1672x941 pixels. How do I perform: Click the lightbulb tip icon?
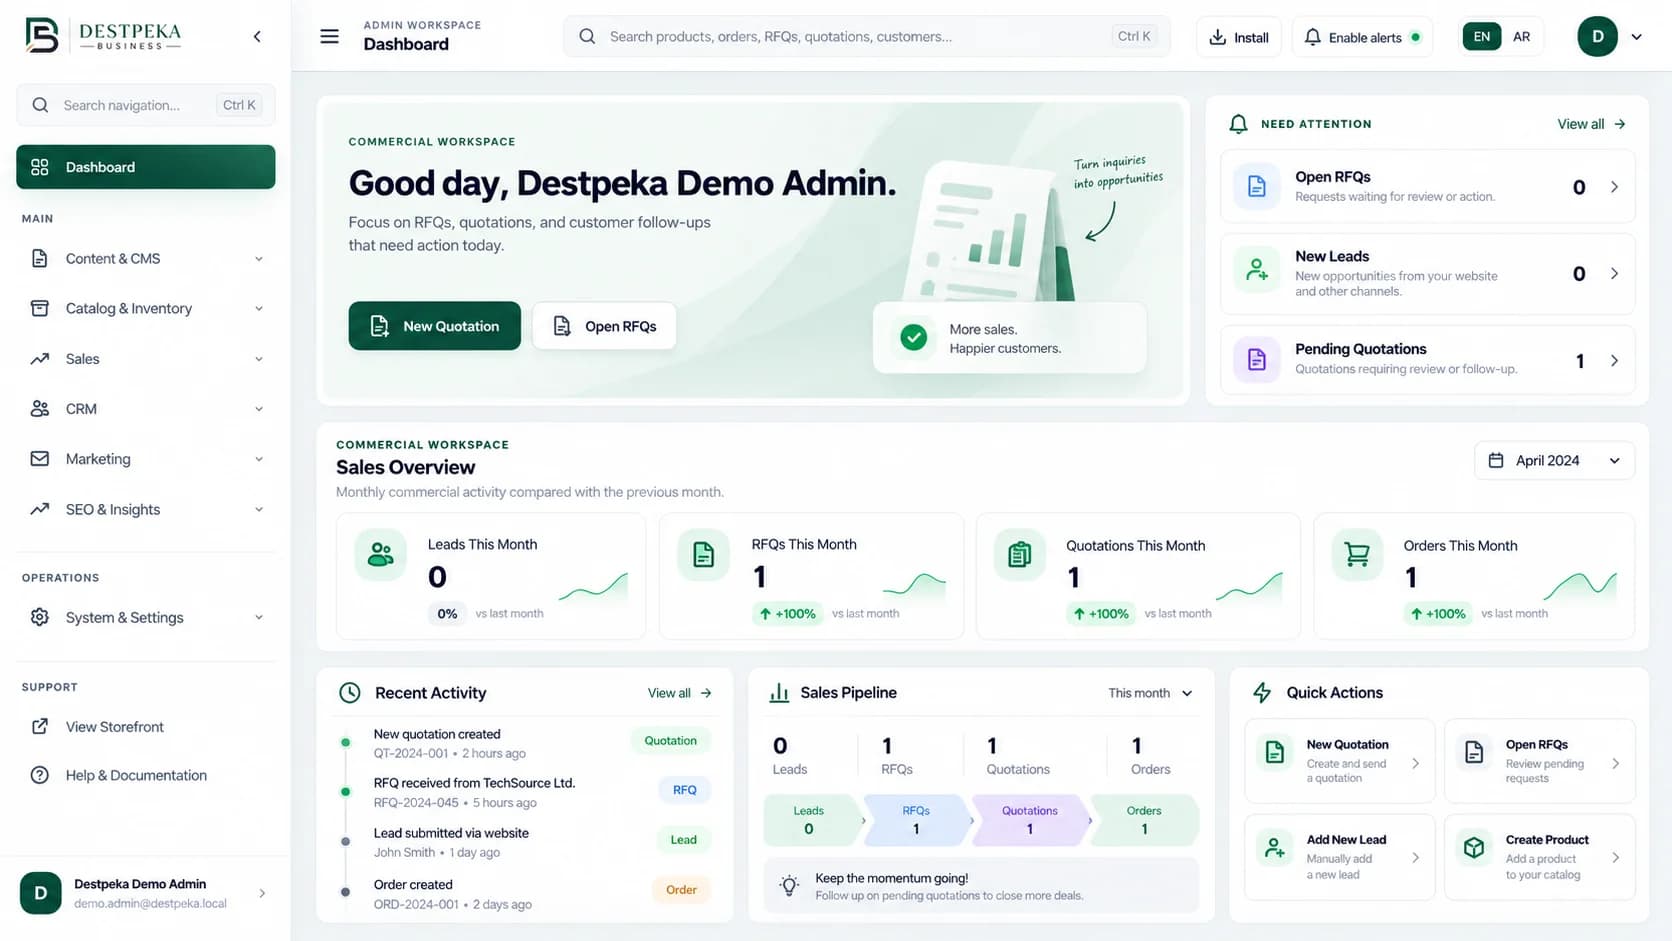(x=789, y=885)
